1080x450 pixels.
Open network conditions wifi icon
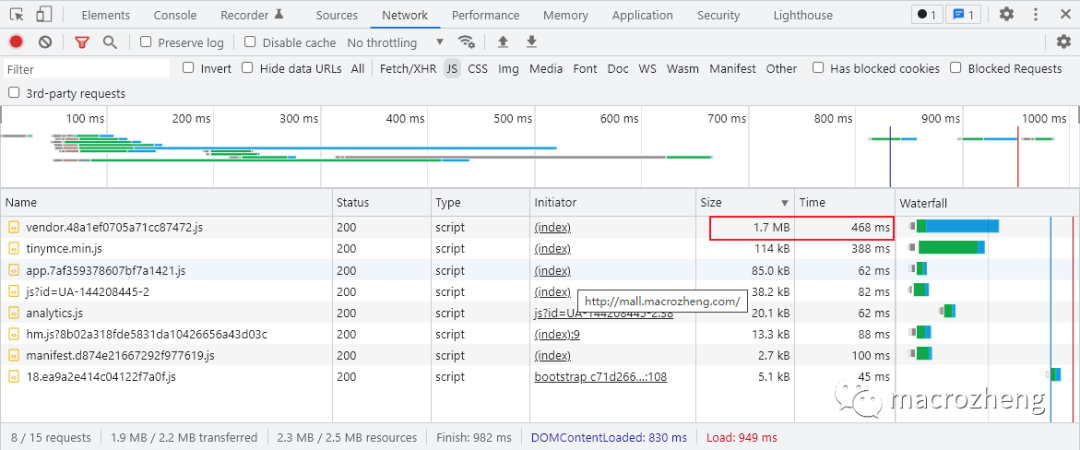[x=466, y=42]
